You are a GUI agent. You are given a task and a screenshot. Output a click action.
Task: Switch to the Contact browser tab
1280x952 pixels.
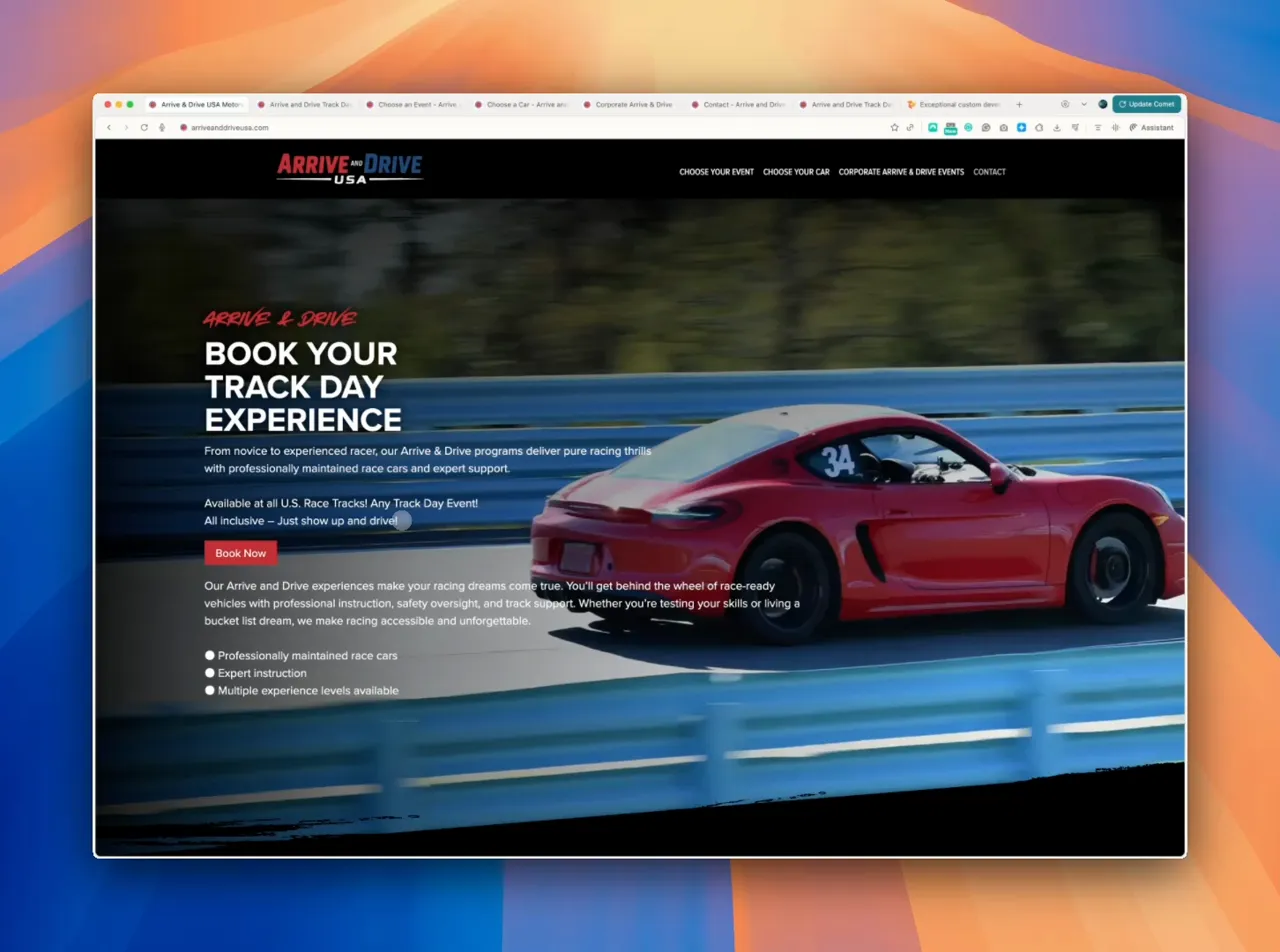click(742, 104)
